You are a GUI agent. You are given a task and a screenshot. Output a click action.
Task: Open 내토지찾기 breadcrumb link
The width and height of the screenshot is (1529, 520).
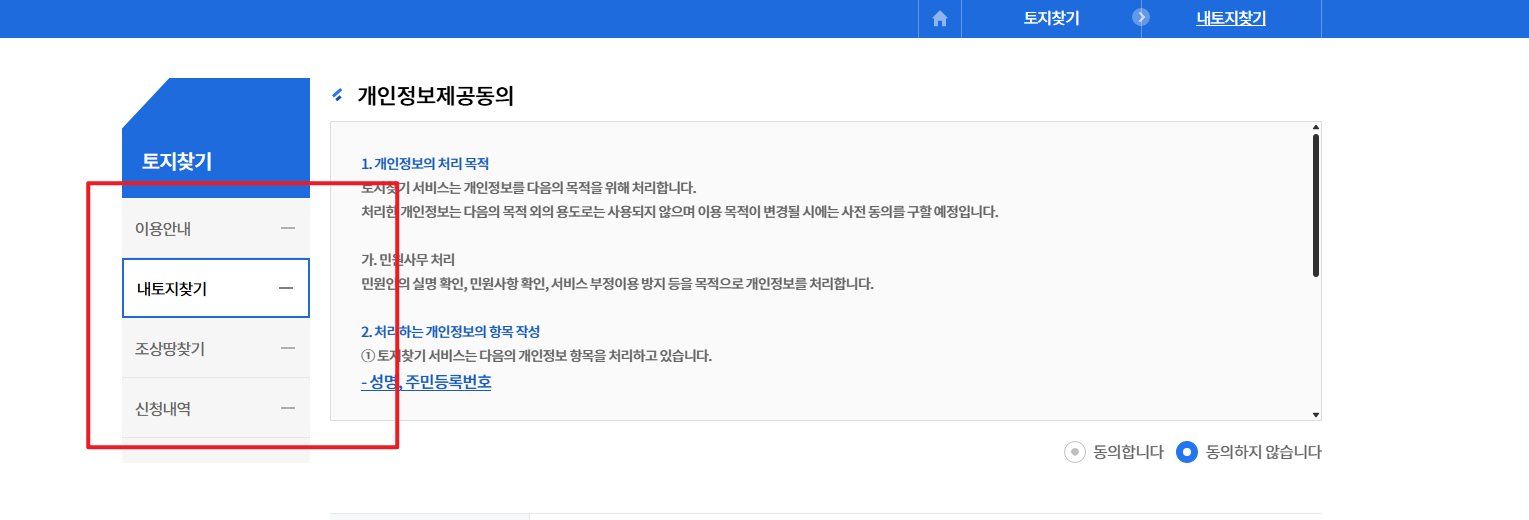point(1231,18)
